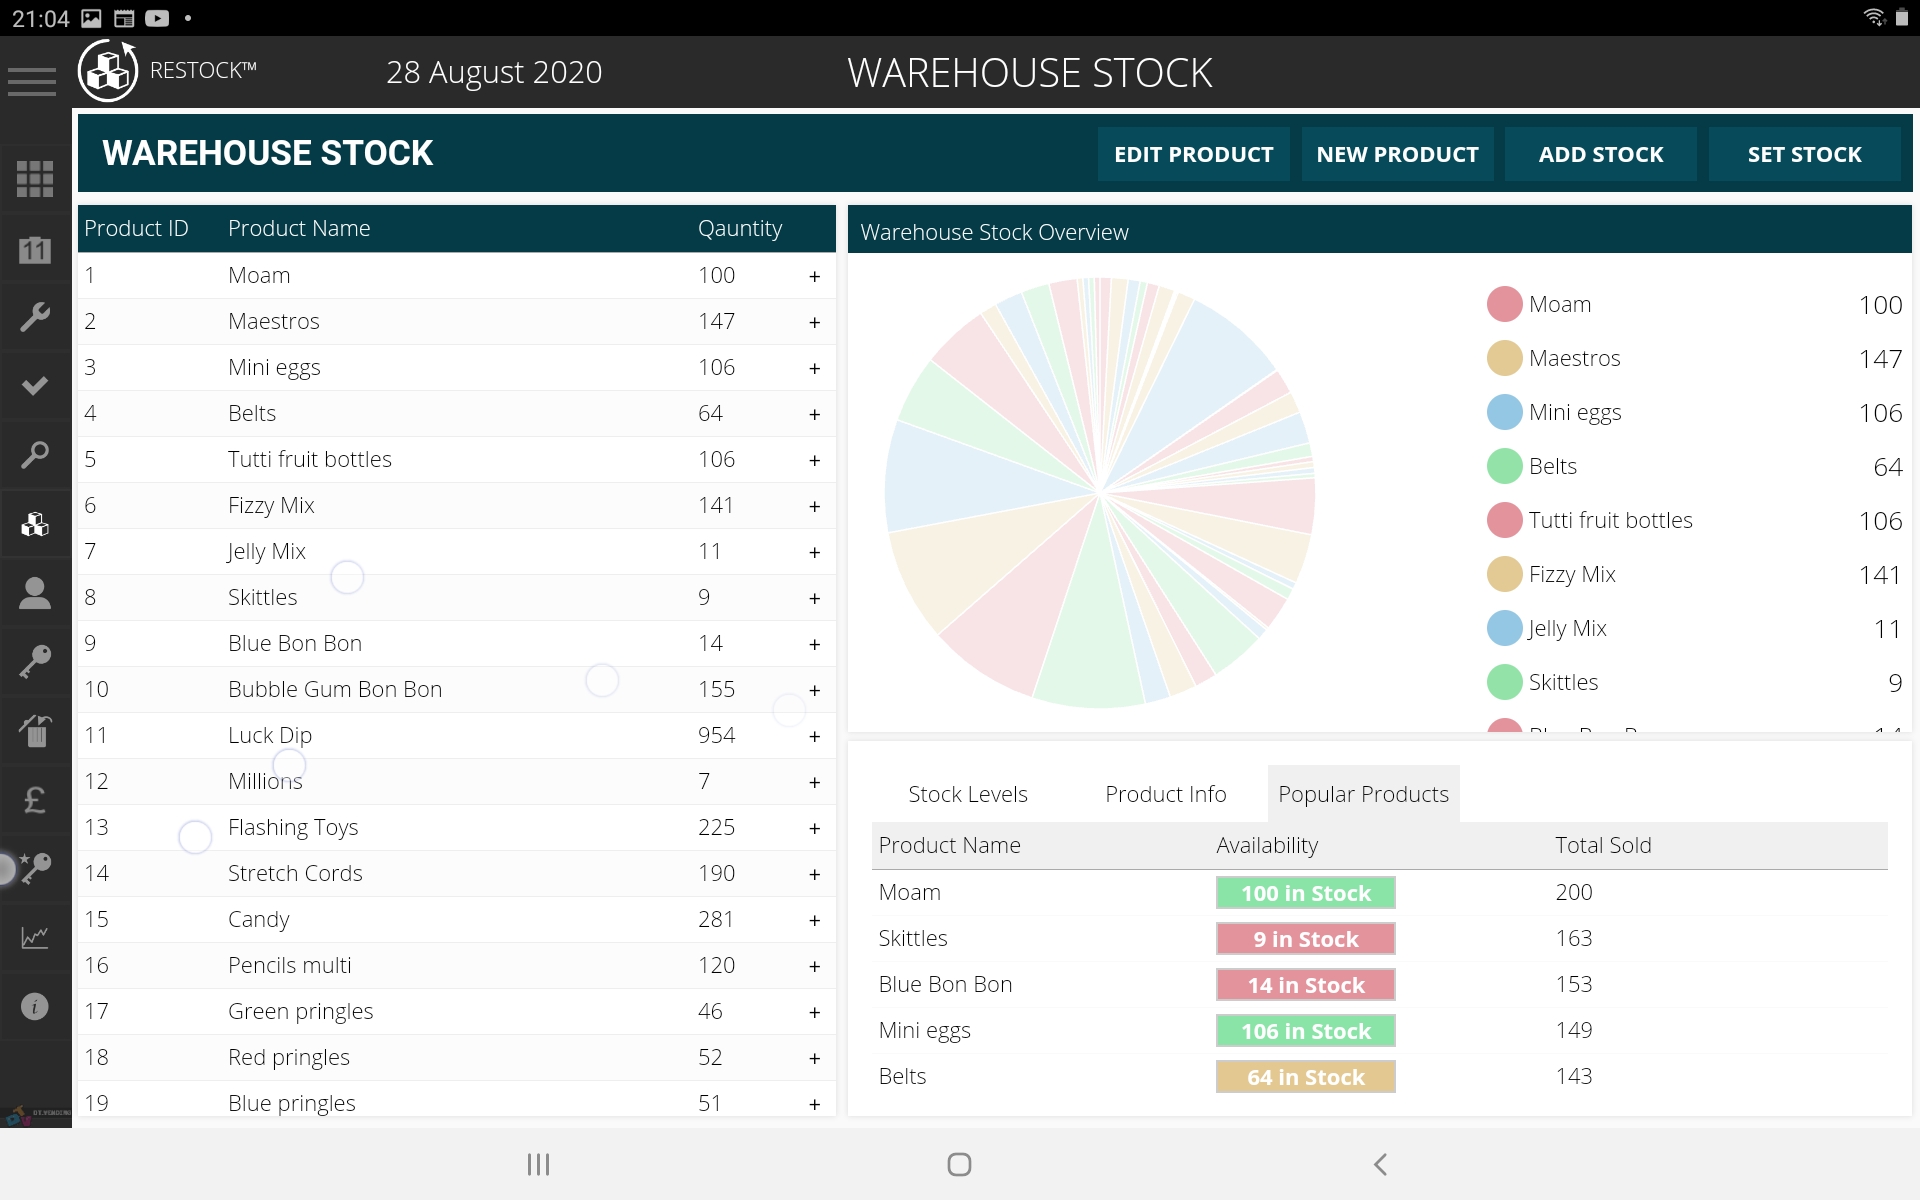Expand the Candy row plus sign
The image size is (1920, 1200).
(814, 920)
